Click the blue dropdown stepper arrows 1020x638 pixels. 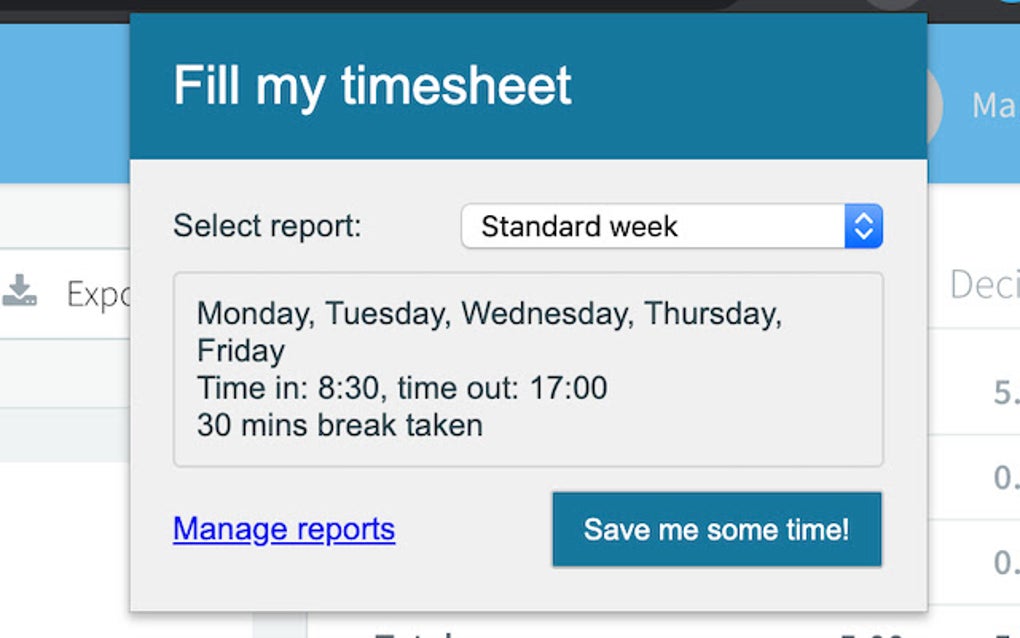click(865, 227)
